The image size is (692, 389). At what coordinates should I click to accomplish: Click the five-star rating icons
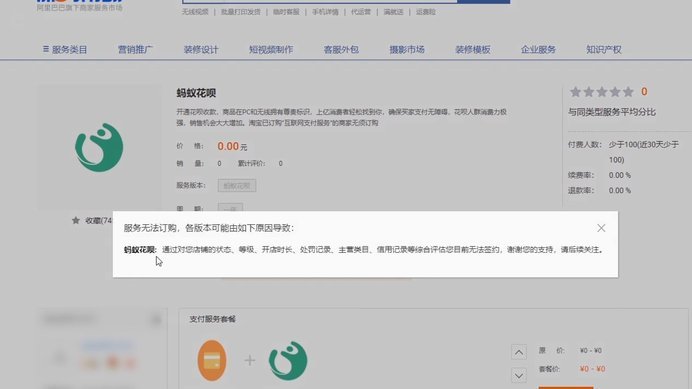(x=602, y=92)
